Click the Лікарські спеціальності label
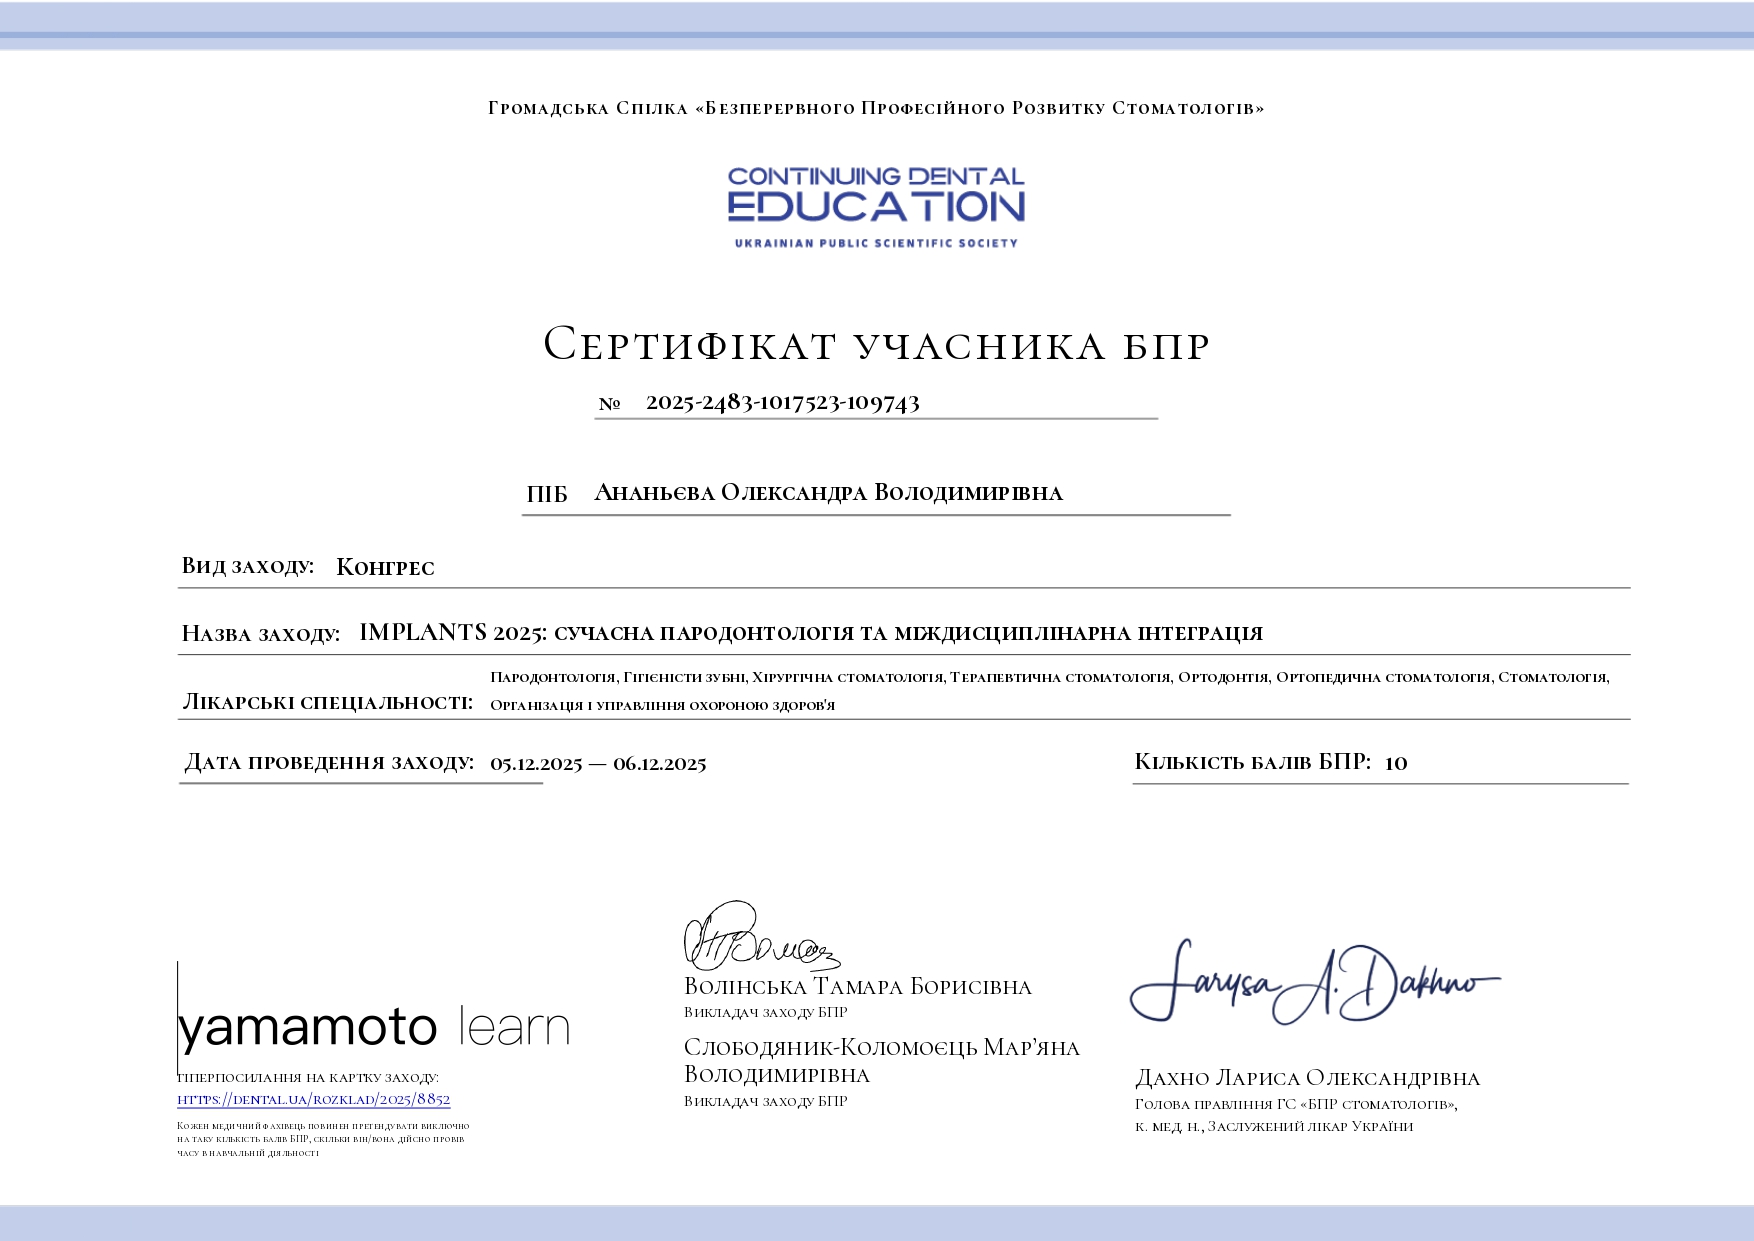The image size is (1754, 1241). click(x=327, y=702)
